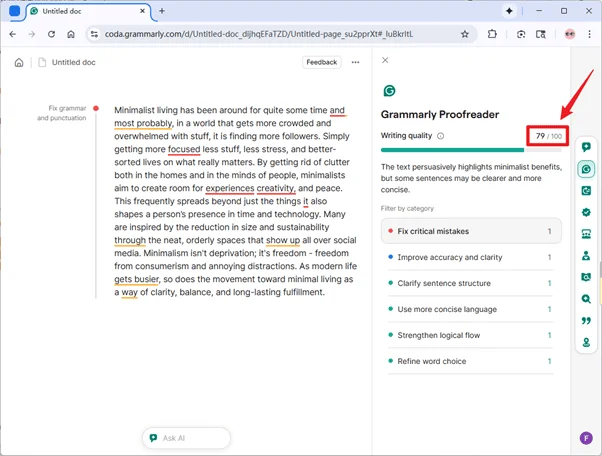Click the Grammarly Proofreader heading

click(x=440, y=114)
